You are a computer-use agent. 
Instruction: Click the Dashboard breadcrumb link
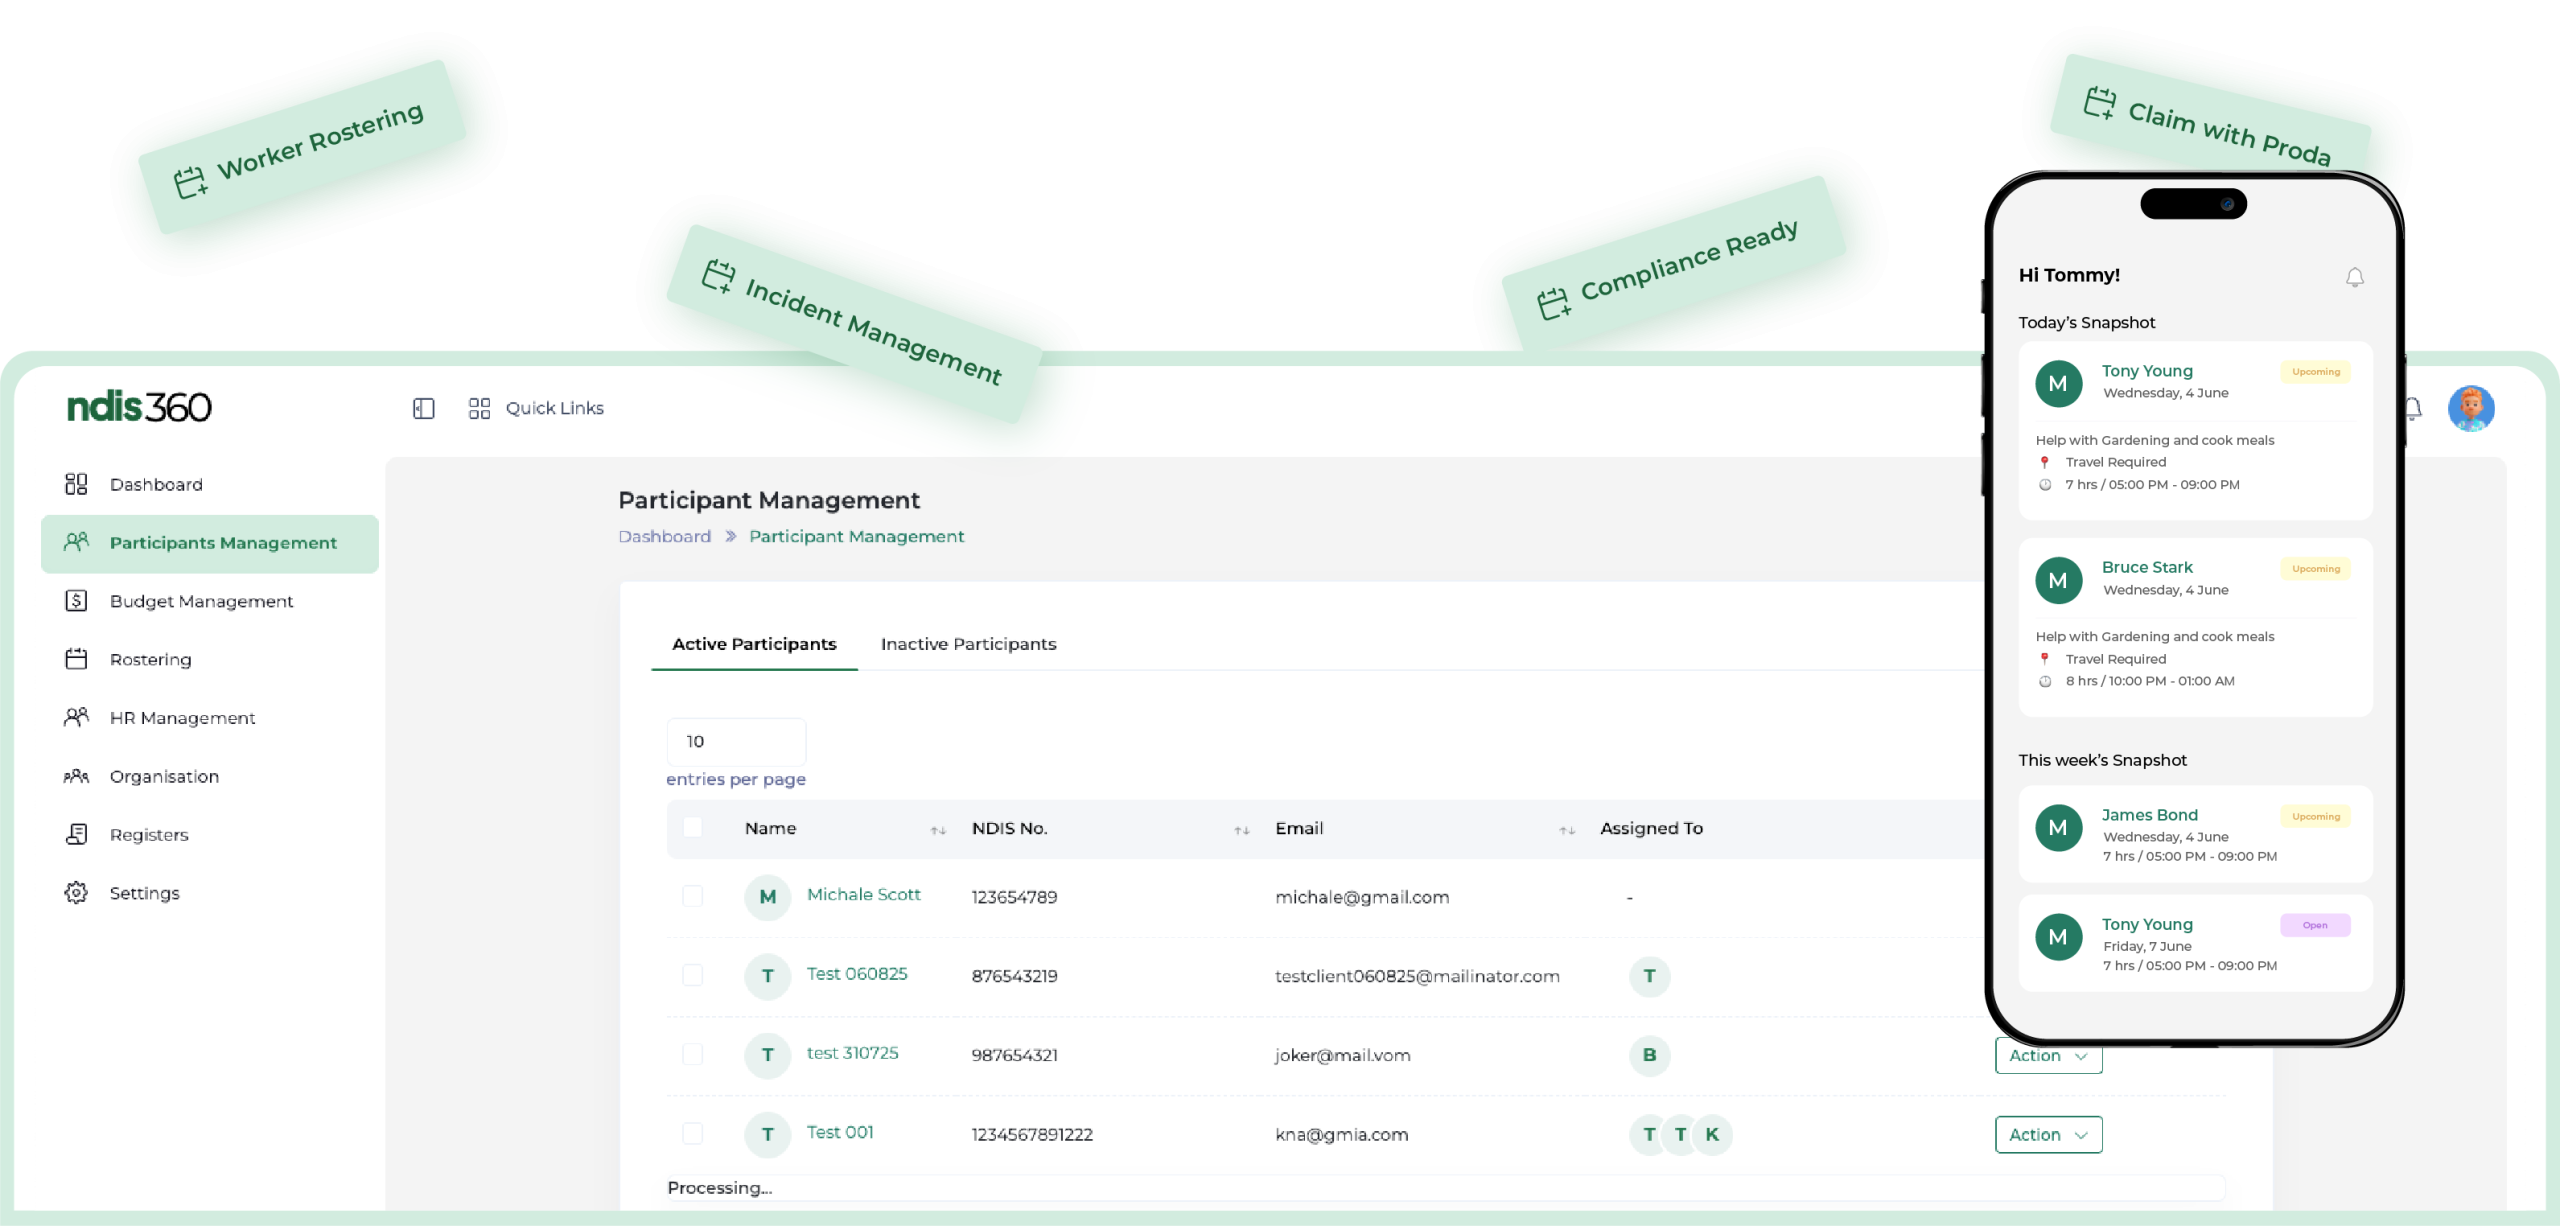pyautogui.click(x=664, y=537)
